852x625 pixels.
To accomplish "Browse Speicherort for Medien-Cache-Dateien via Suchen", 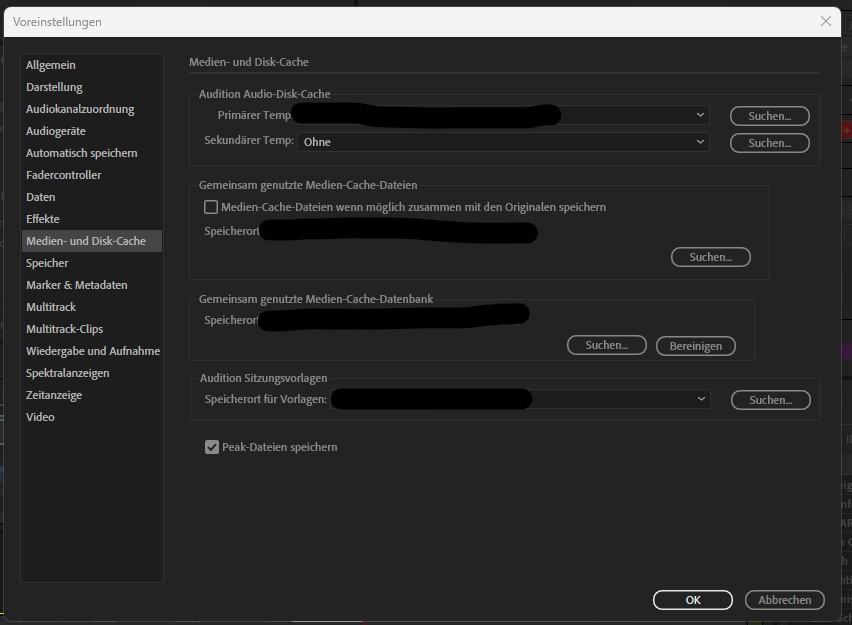I will [x=710, y=257].
